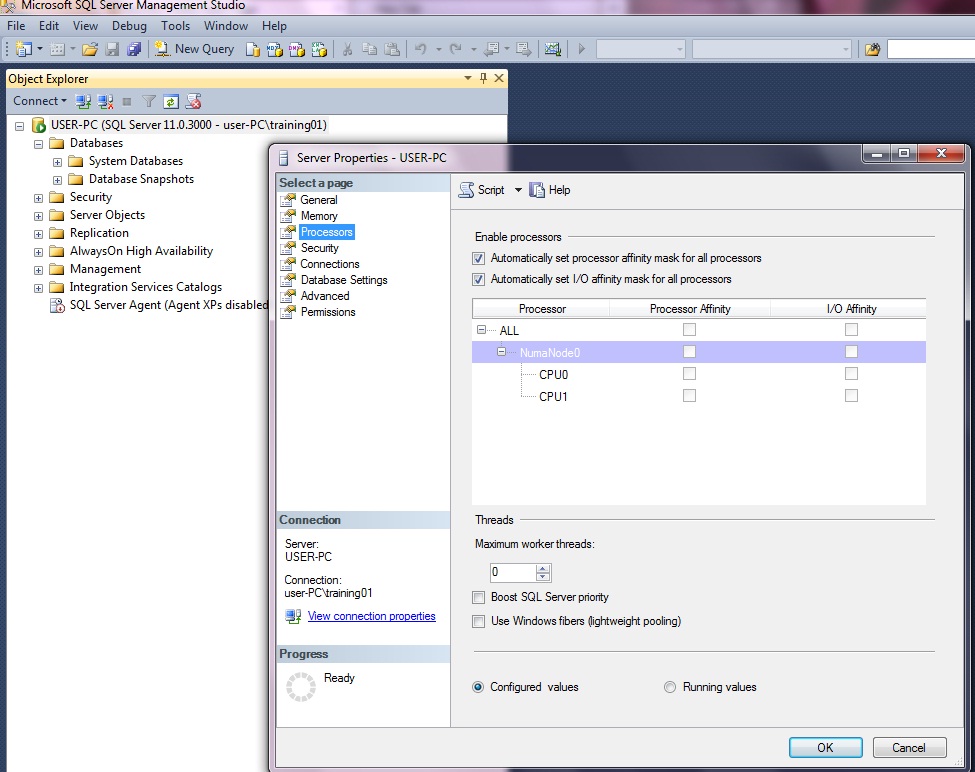This screenshot has width=975, height=772.
Task: Collapse the ALL processor node
Action: coord(481,330)
